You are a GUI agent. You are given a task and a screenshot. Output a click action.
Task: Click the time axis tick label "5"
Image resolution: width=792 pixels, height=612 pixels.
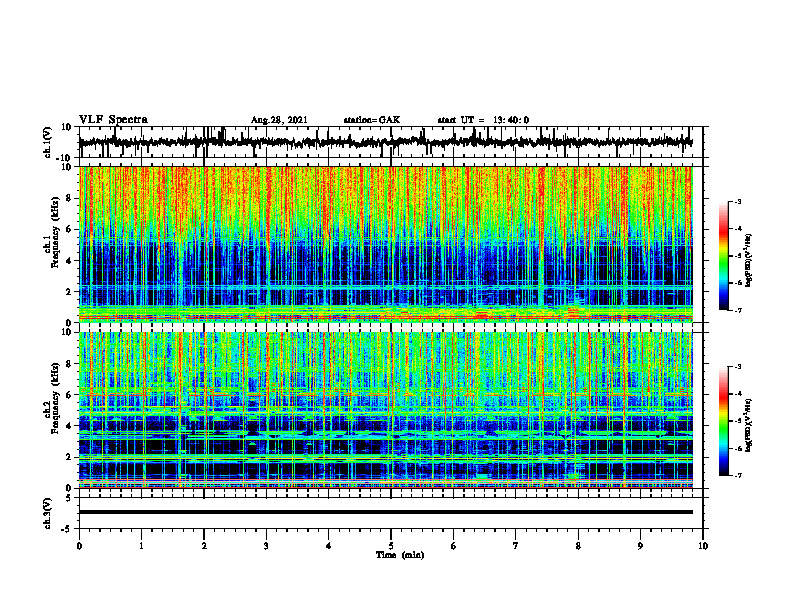391,546
